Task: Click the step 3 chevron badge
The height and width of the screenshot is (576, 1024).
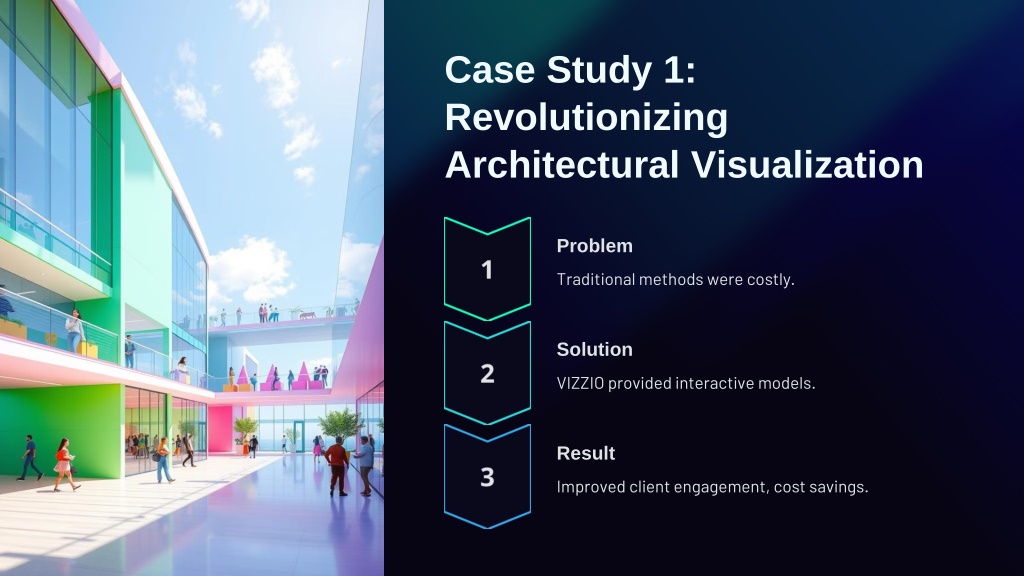Action: (x=487, y=477)
